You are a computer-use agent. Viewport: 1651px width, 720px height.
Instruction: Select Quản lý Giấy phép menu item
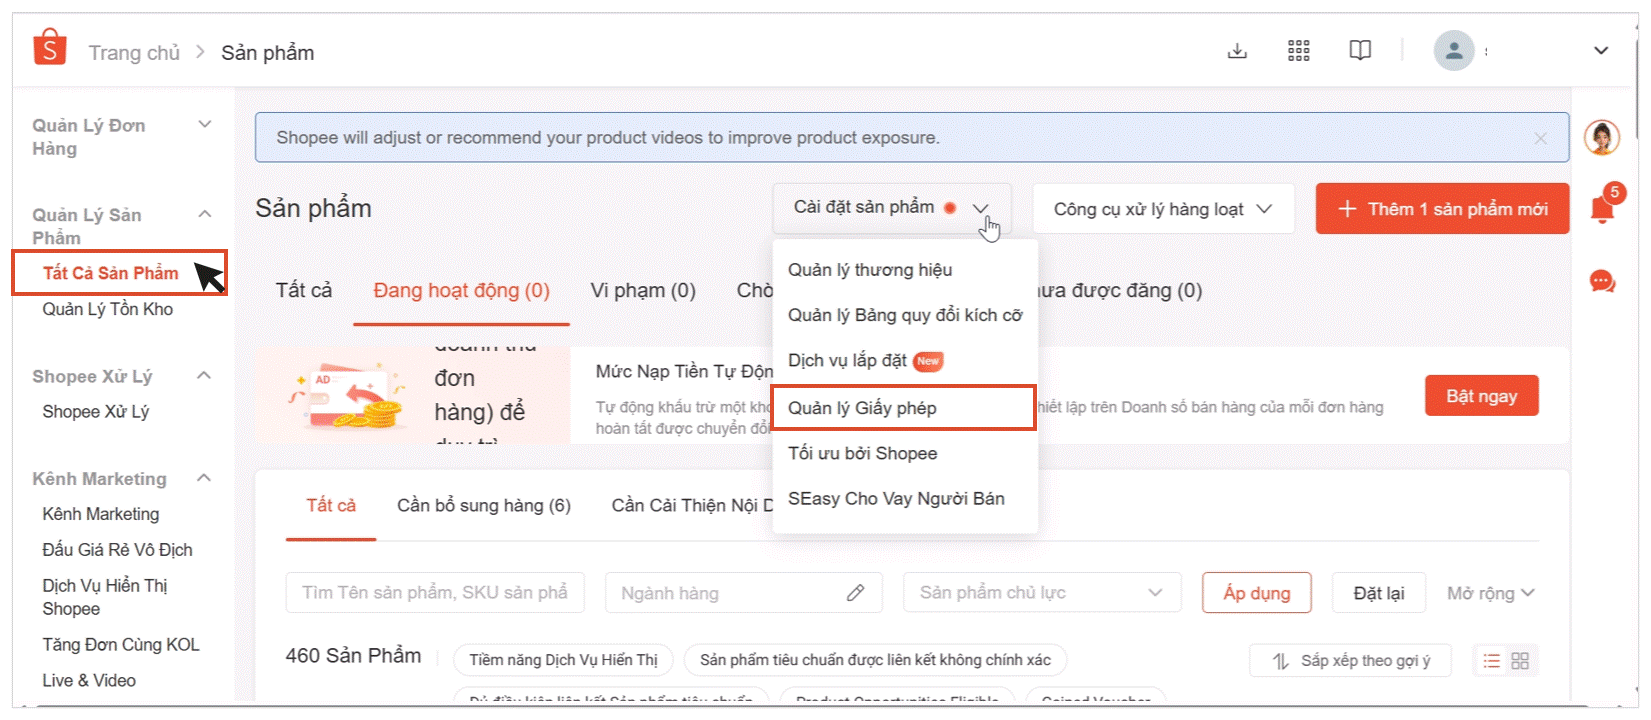[x=904, y=408]
